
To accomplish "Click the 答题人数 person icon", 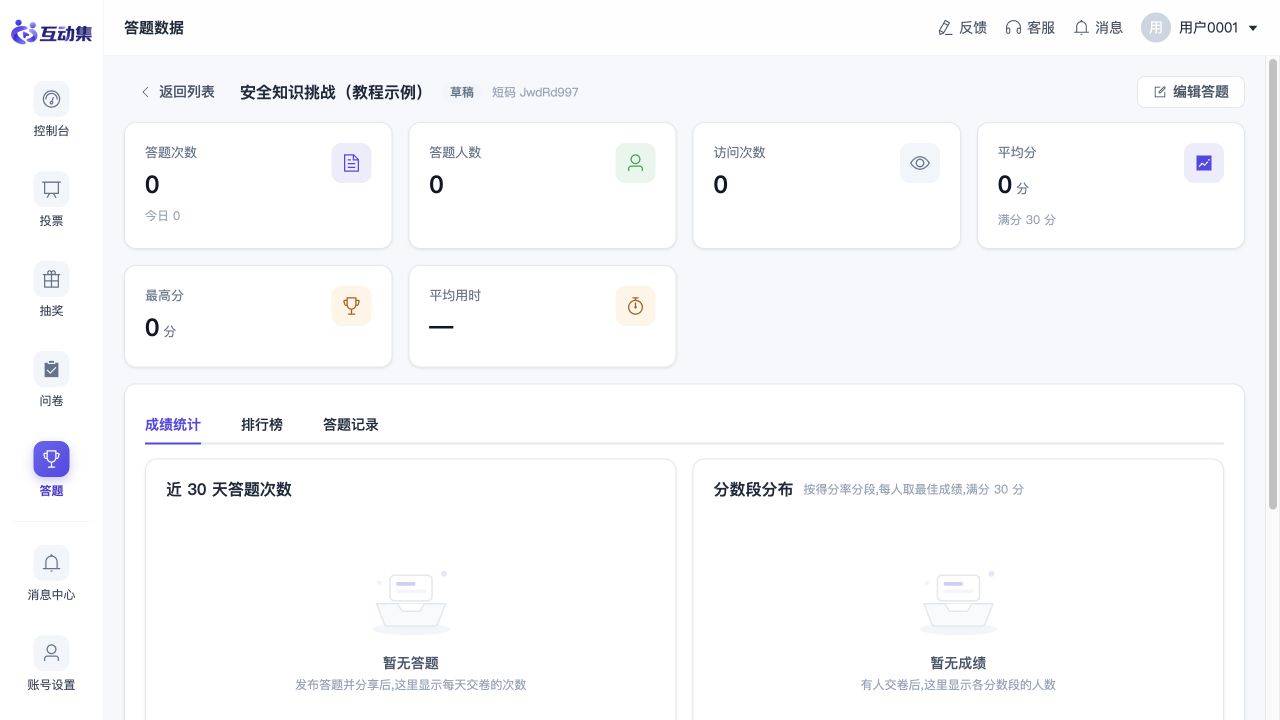I will tap(635, 163).
